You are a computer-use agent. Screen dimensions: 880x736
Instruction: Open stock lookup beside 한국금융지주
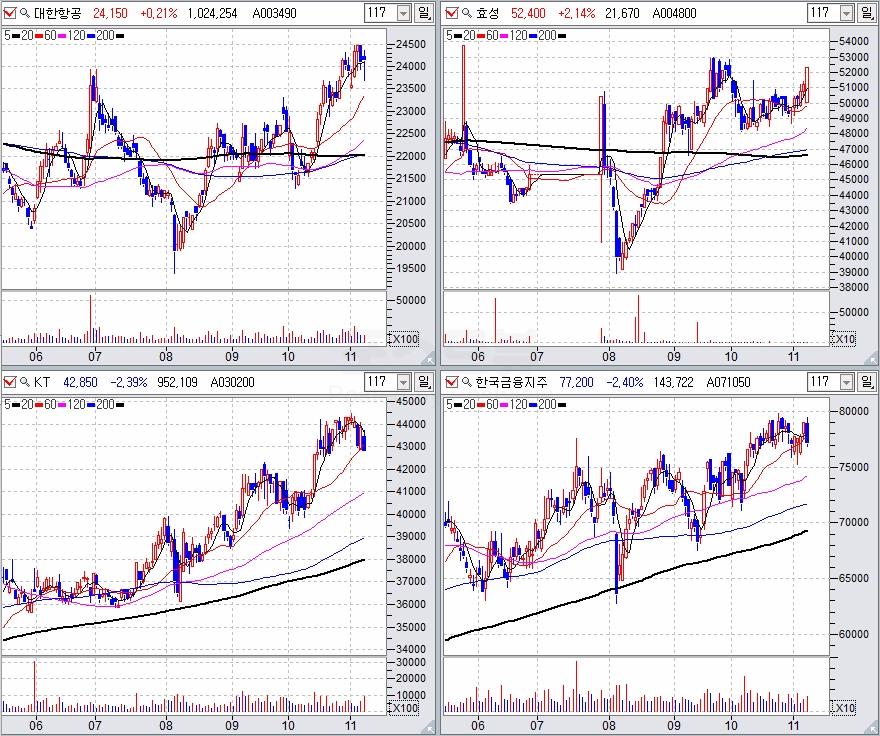[465, 382]
